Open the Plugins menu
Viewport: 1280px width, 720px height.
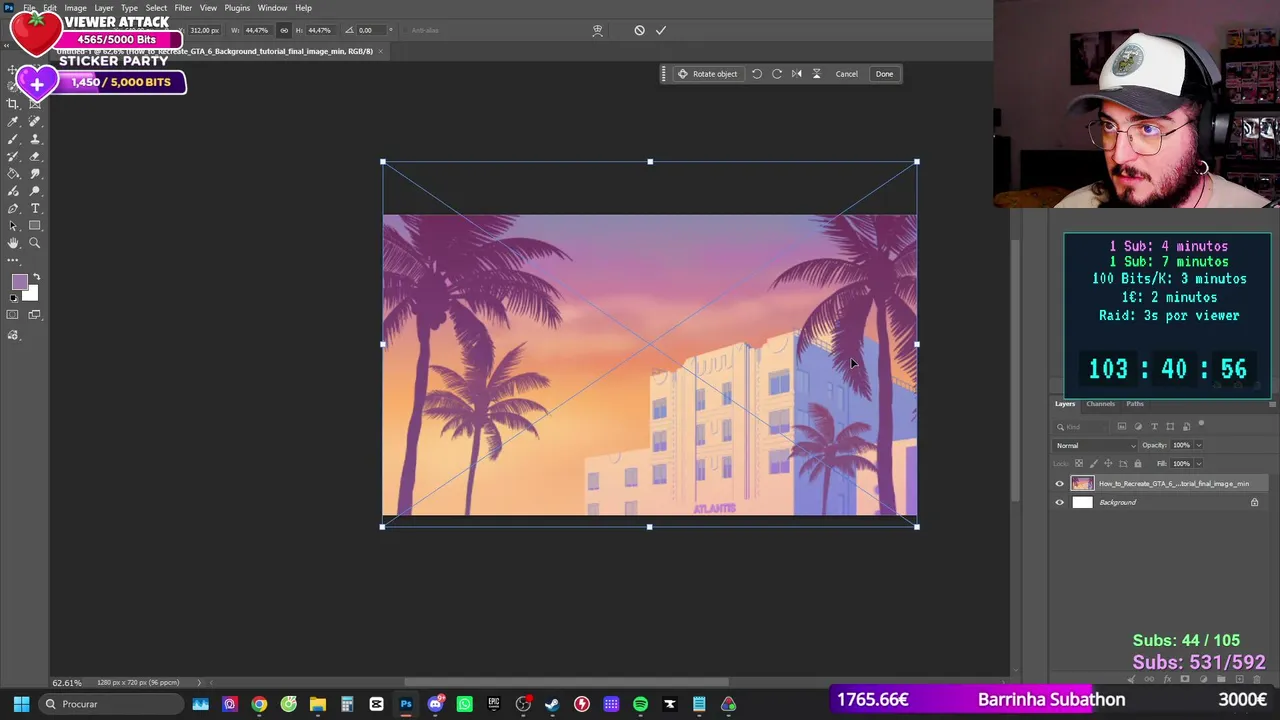pyautogui.click(x=237, y=8)
